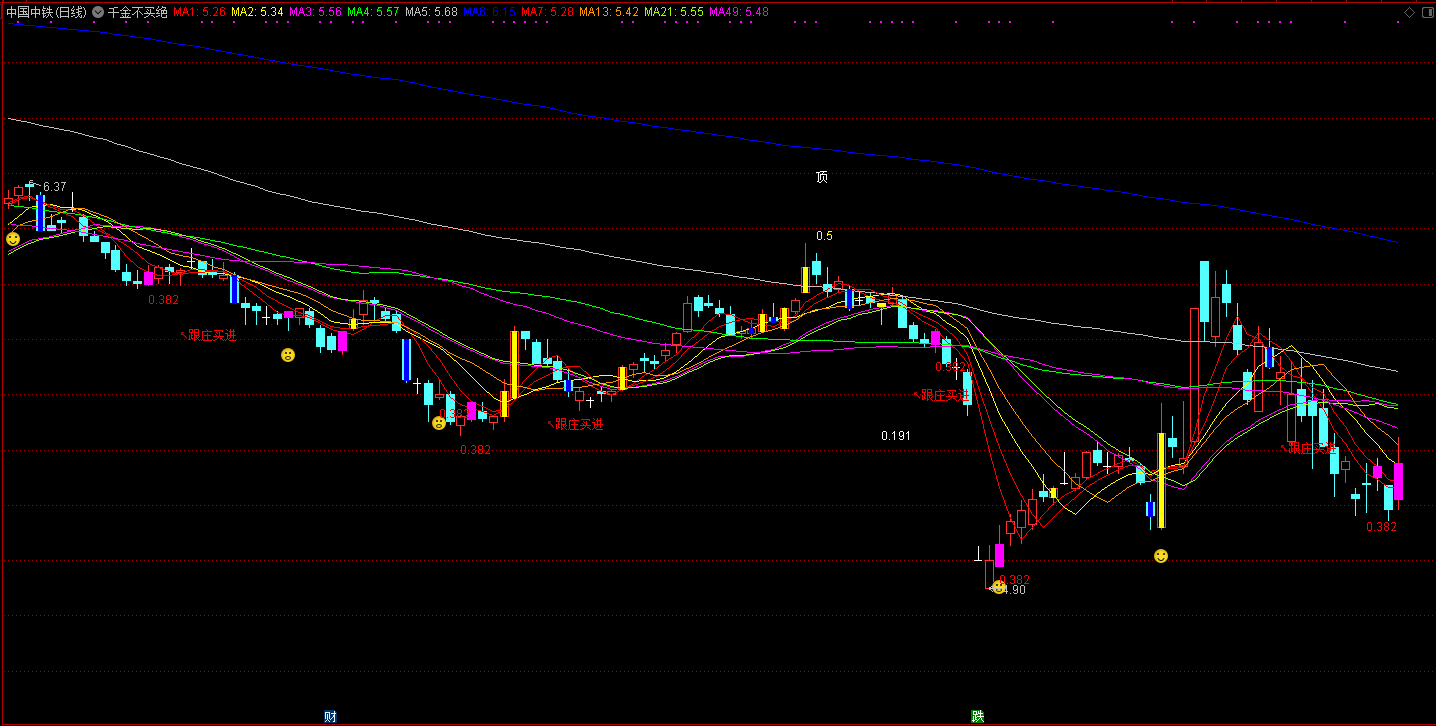Click the 4.90 low price label
Image resolution: width=1436 pixels, height=726 pixels.
tap(1013, 590)
